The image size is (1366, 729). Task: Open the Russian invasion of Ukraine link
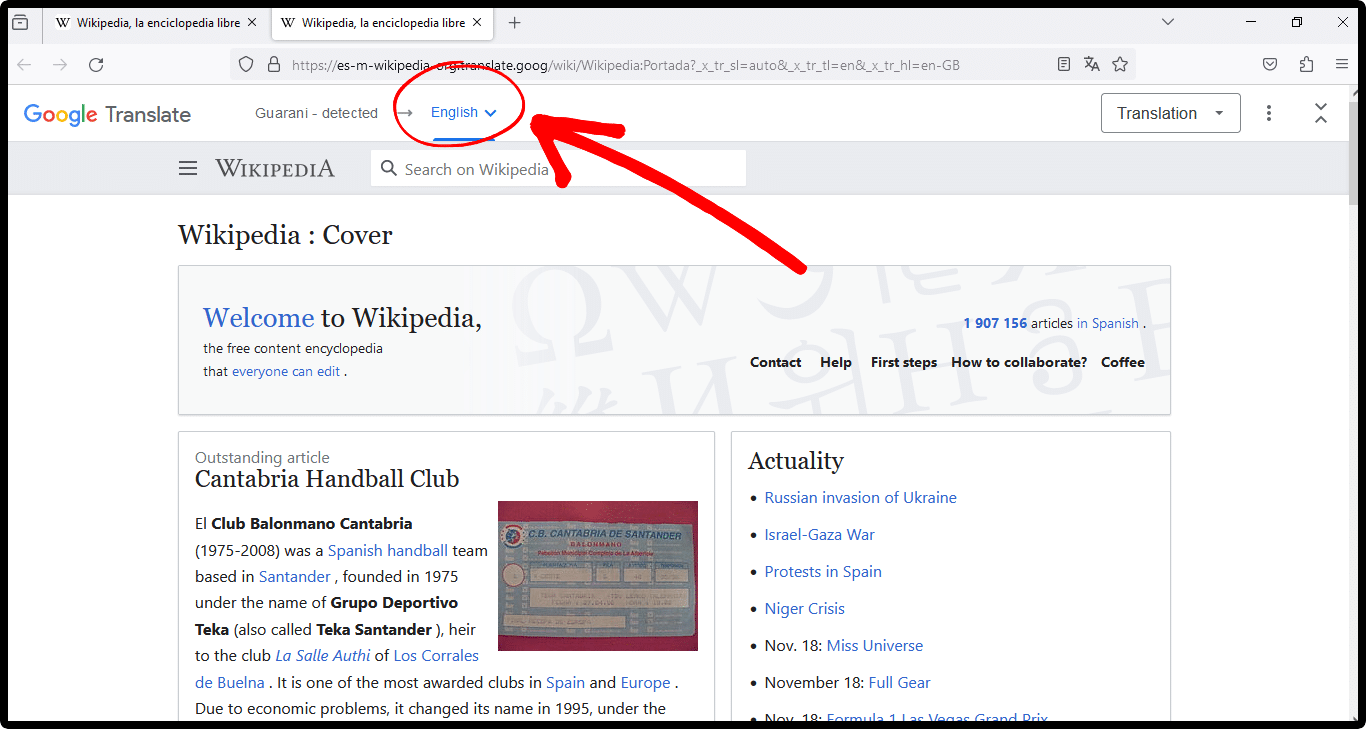click(x=860, y=498)
